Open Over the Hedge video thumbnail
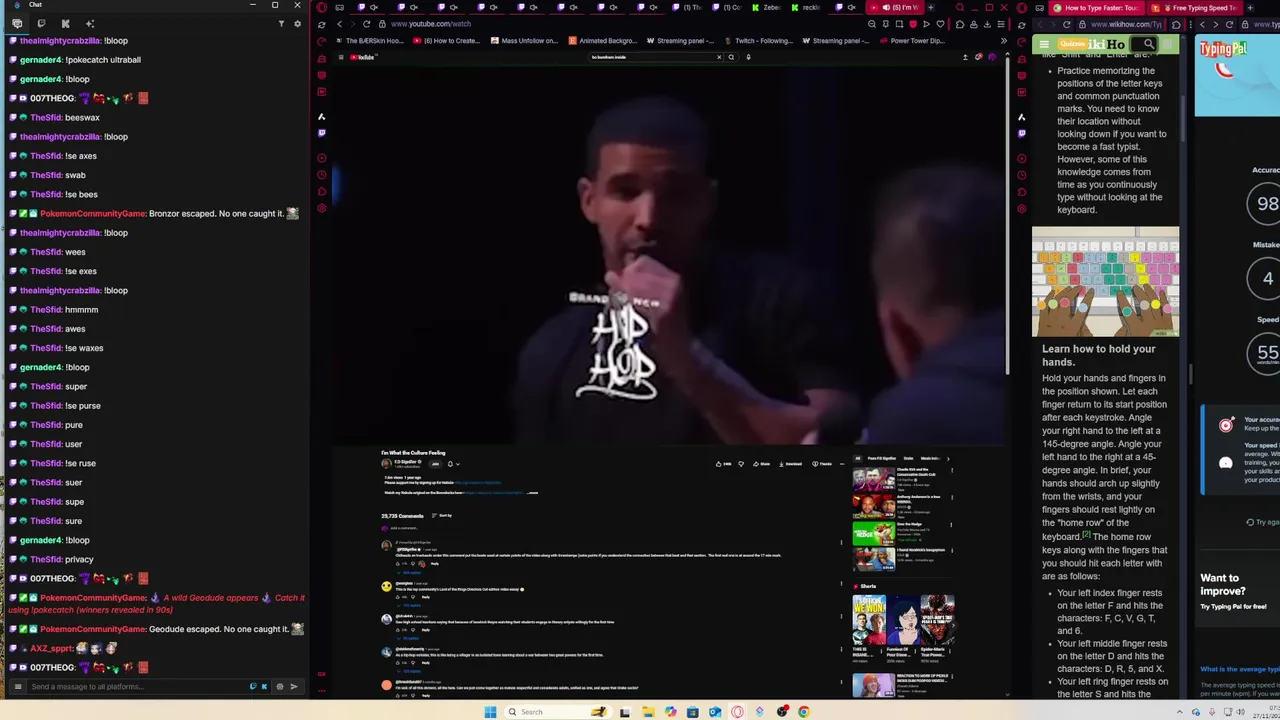Screen dimensions: 1280x720 coord(874,533)
